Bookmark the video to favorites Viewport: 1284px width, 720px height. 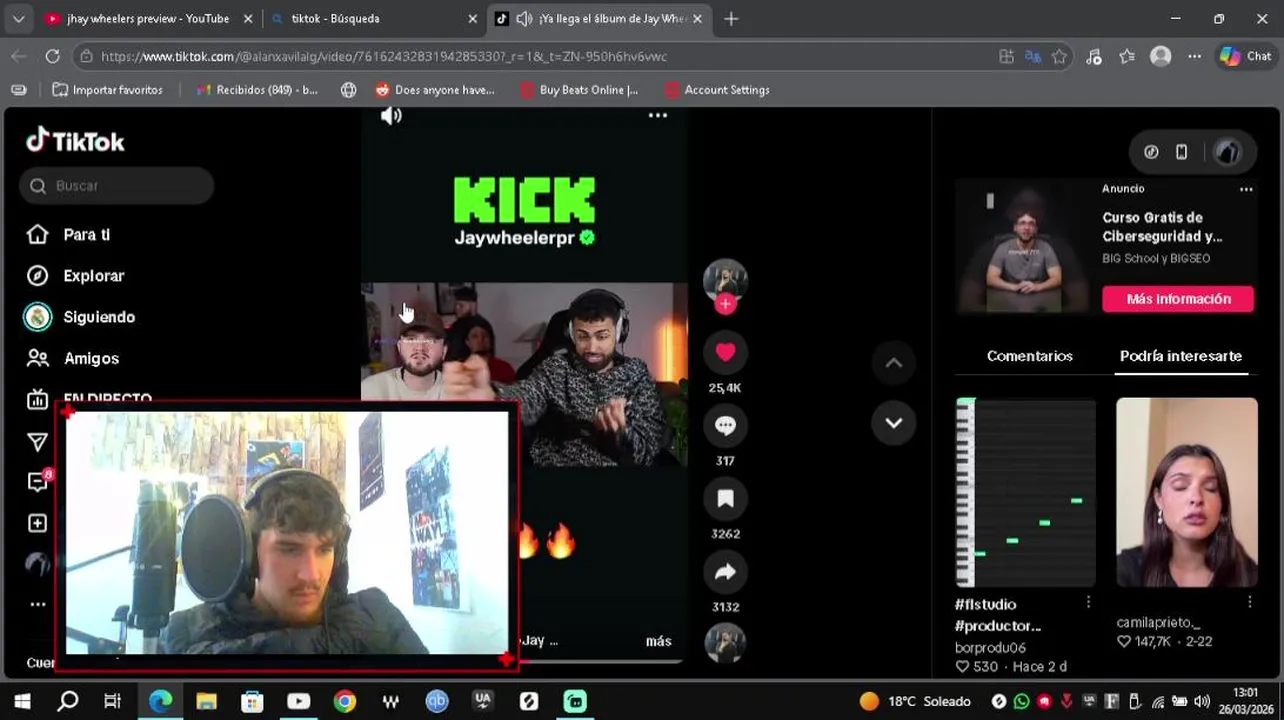[725, 498]
